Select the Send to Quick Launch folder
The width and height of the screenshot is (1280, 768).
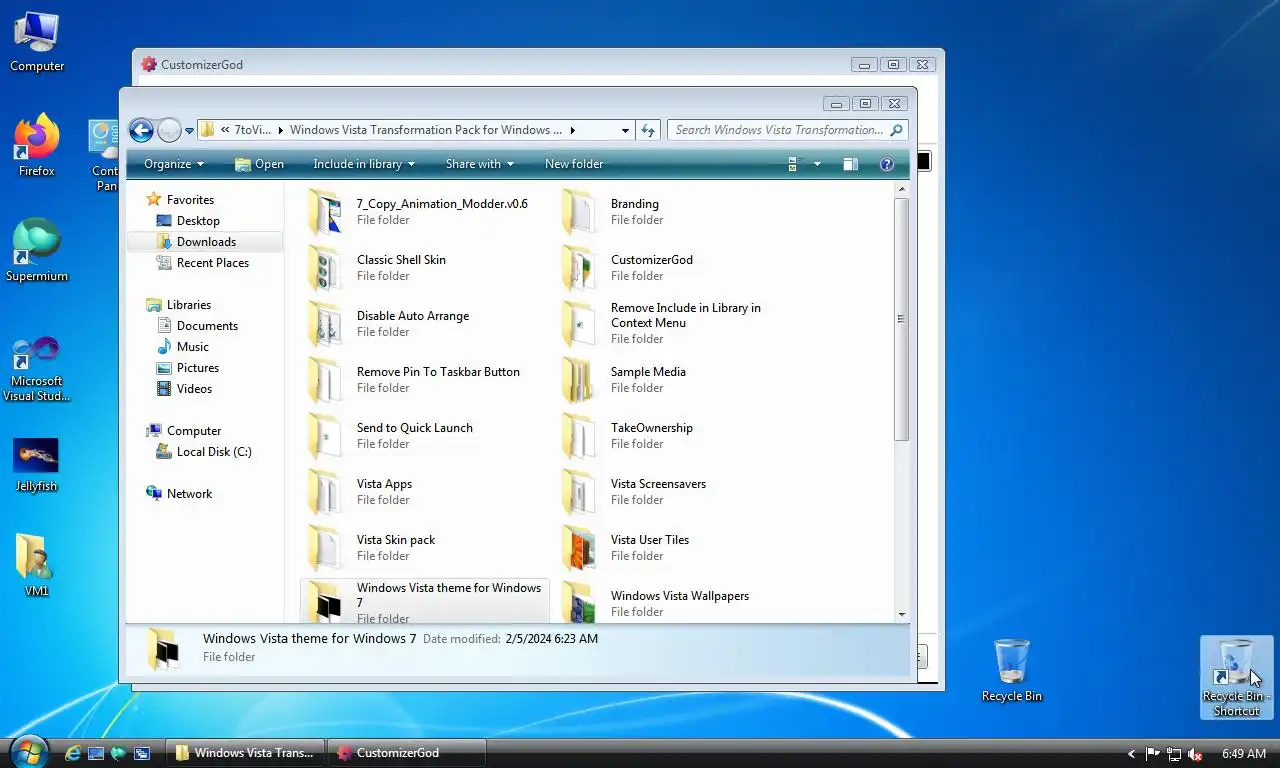(425, 435)
